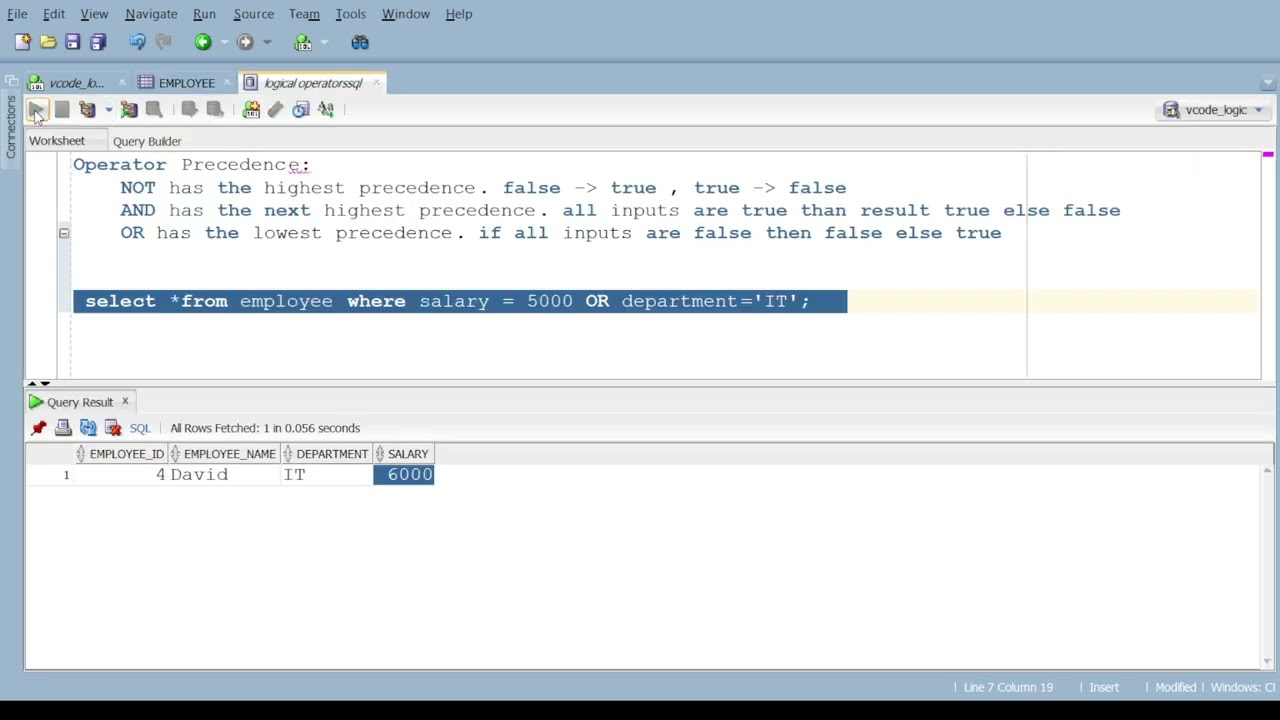
Task: Open the Team menu
Action: point(304,14)
